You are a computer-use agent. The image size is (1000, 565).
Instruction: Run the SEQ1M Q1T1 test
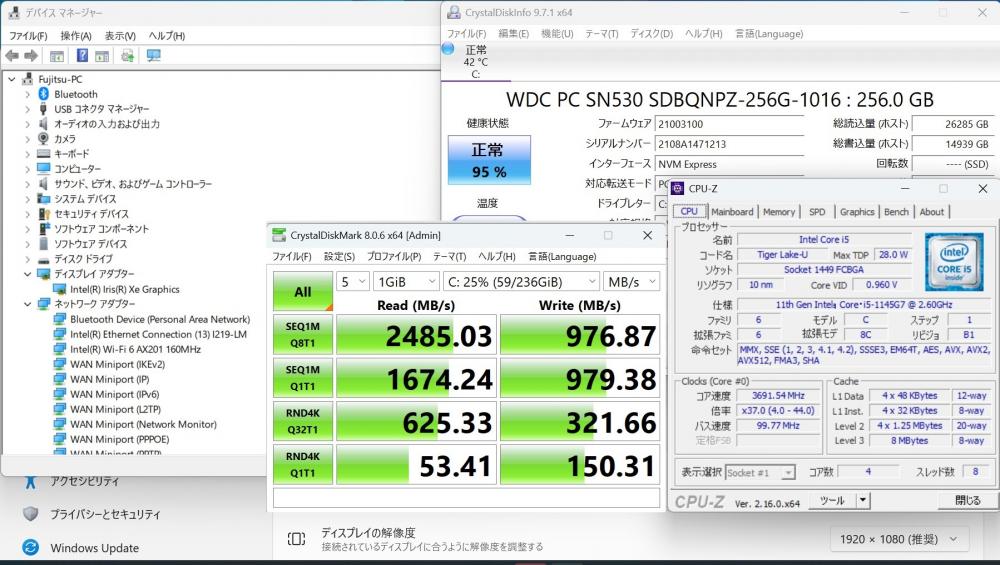(303, 378)
